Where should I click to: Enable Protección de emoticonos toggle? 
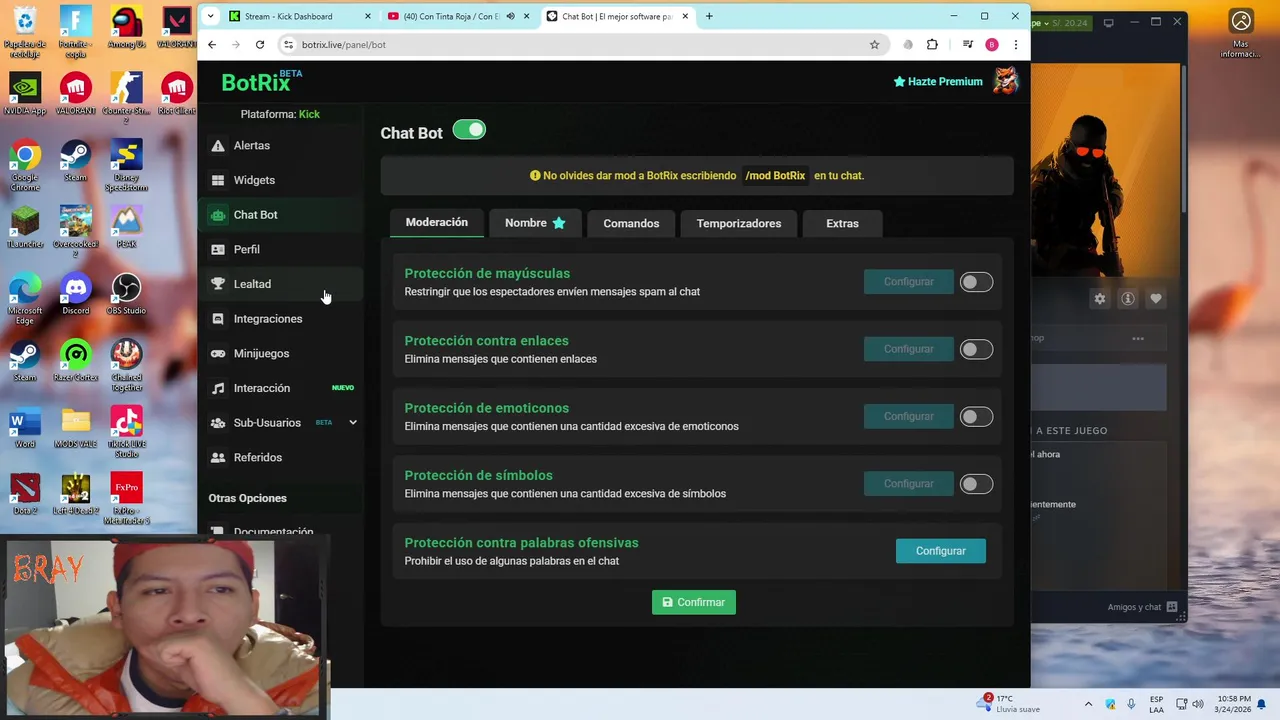pos(976,417)
